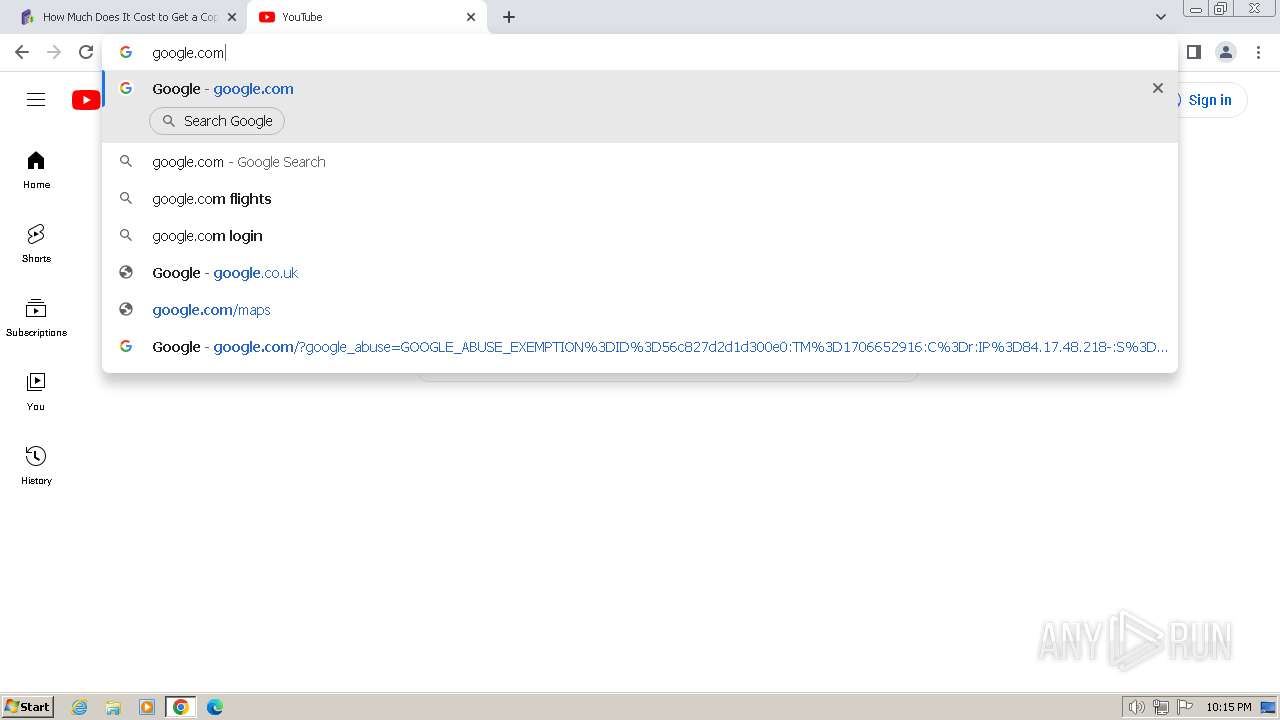Click Show desktop button in tray
The image size is (1280, 720).
tap(1268, 707)
